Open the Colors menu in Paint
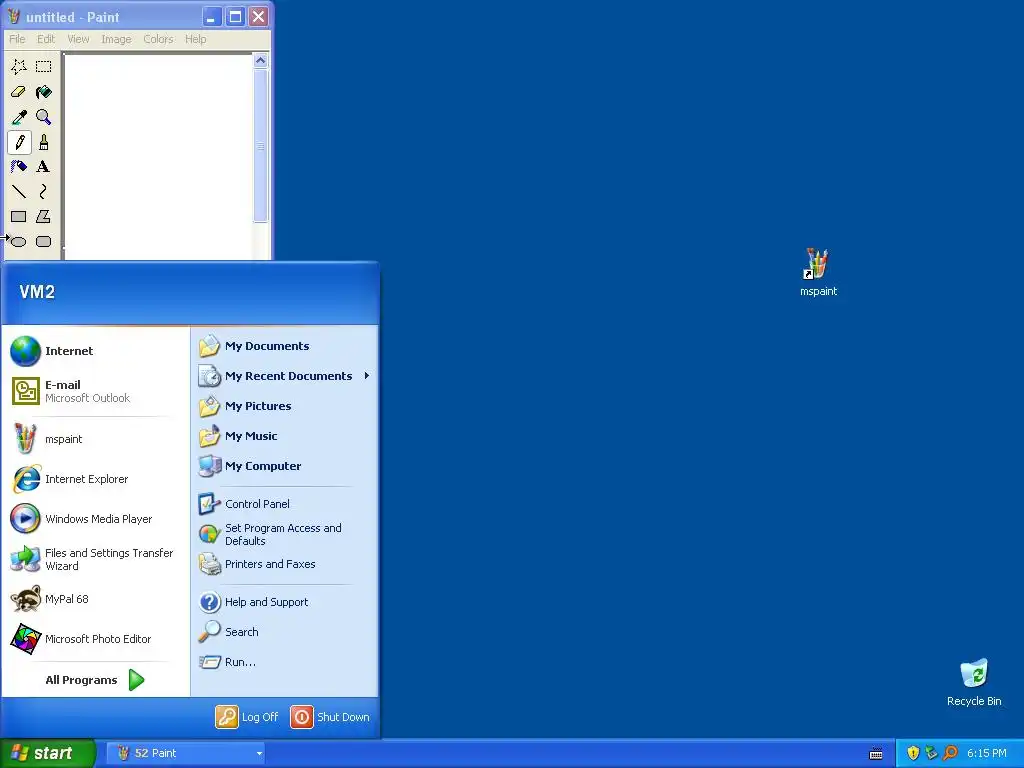This screenshot has width=1024, height=768. coord(158,39)
